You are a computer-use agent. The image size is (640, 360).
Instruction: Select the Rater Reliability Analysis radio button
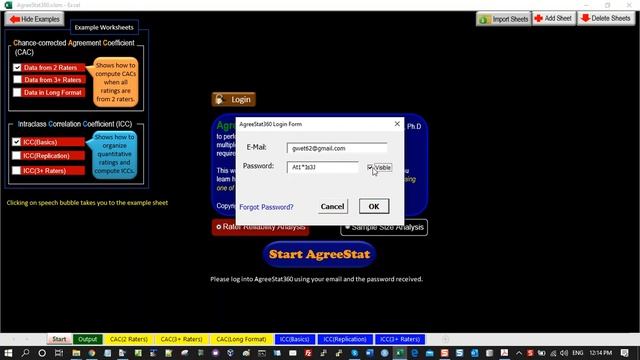[x=219, y=227]
